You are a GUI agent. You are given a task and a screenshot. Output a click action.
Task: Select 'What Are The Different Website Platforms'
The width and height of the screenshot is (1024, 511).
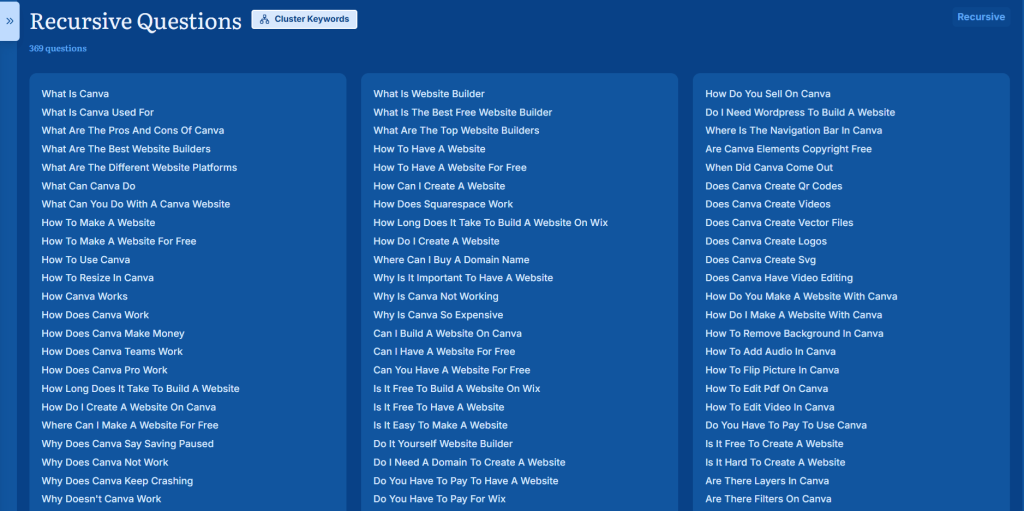[x=139, y=167]
